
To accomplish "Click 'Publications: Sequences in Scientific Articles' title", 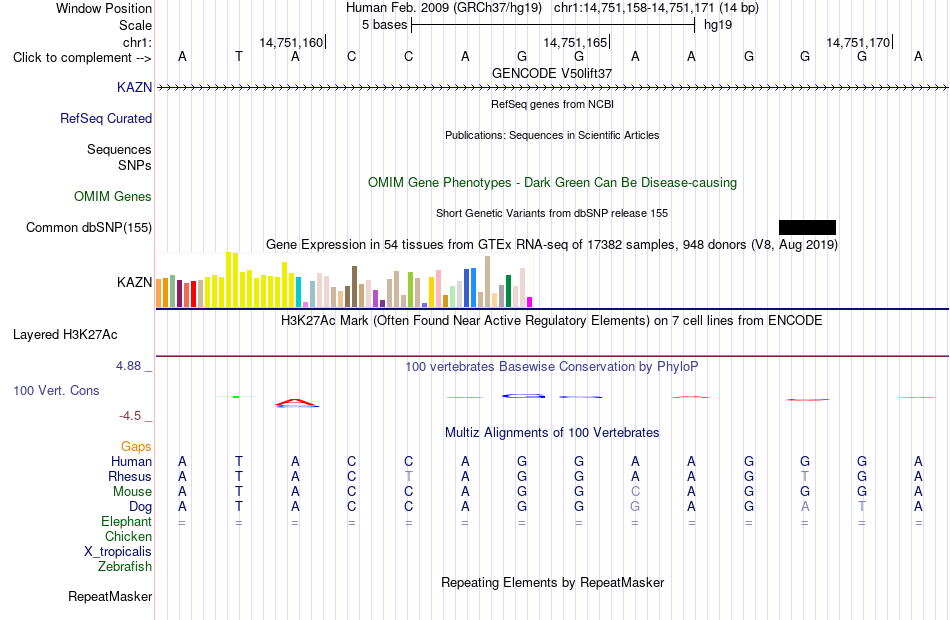I will [552, 135].
